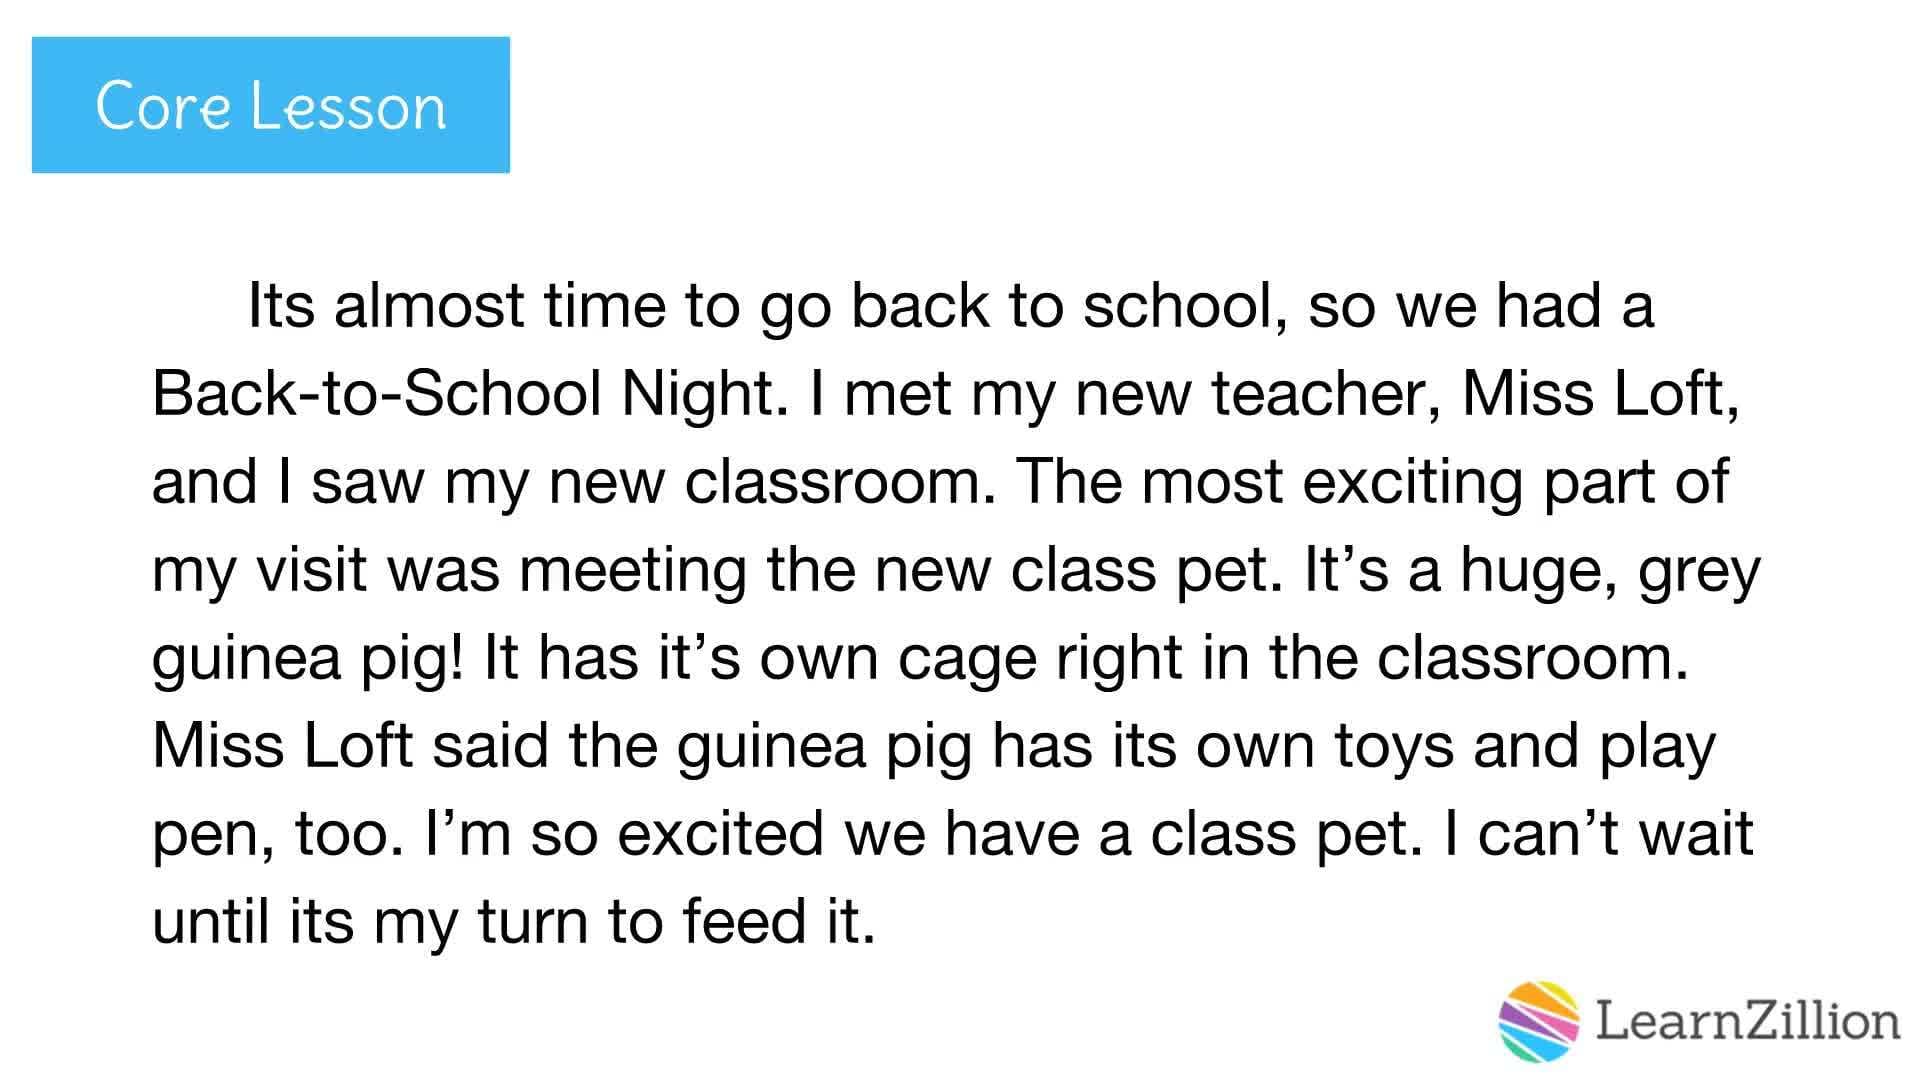Click the word "teacher," in the passage

click(x=1325, y=393)
